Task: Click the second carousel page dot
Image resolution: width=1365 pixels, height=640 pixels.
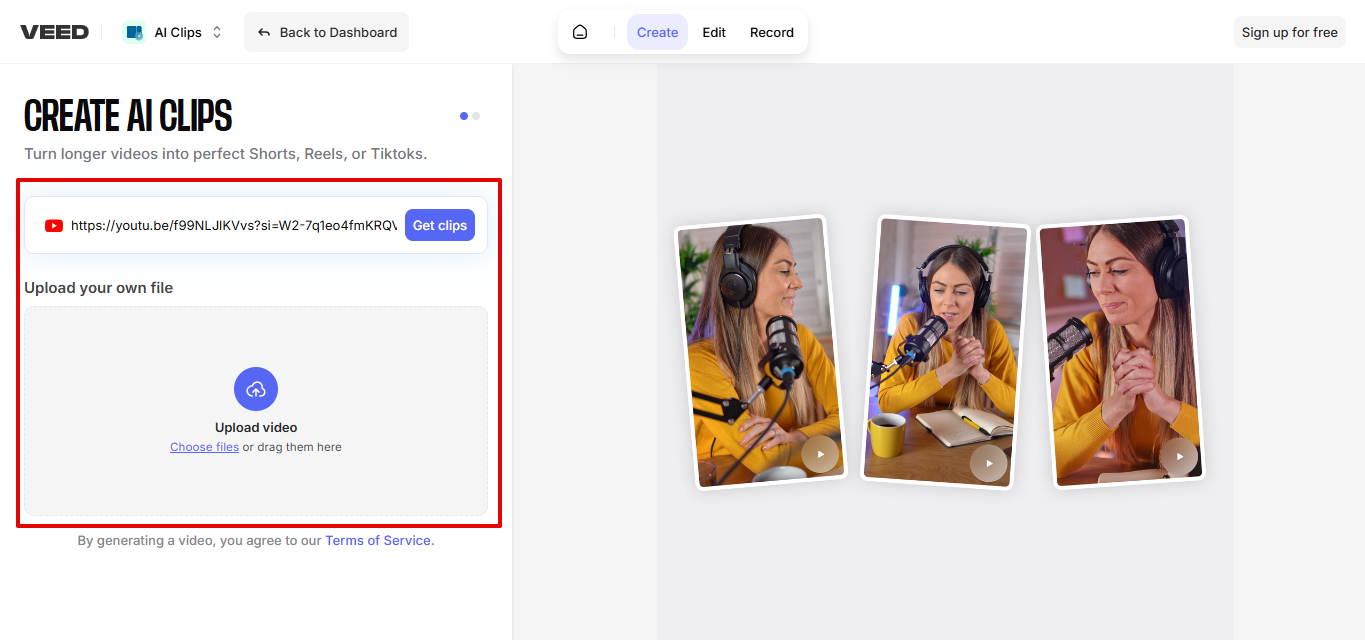Action: click(x=476, y=116)
